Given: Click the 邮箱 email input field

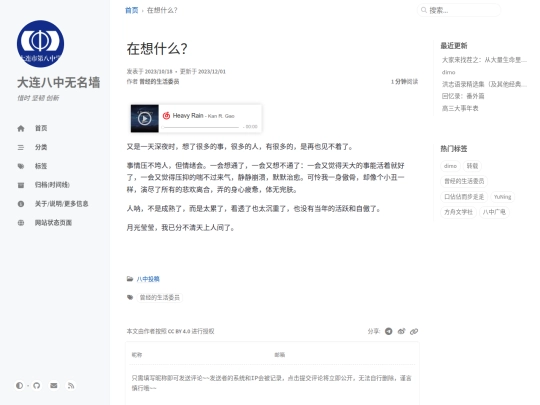Looking at the screenshot, I should [x=344, y=355].
